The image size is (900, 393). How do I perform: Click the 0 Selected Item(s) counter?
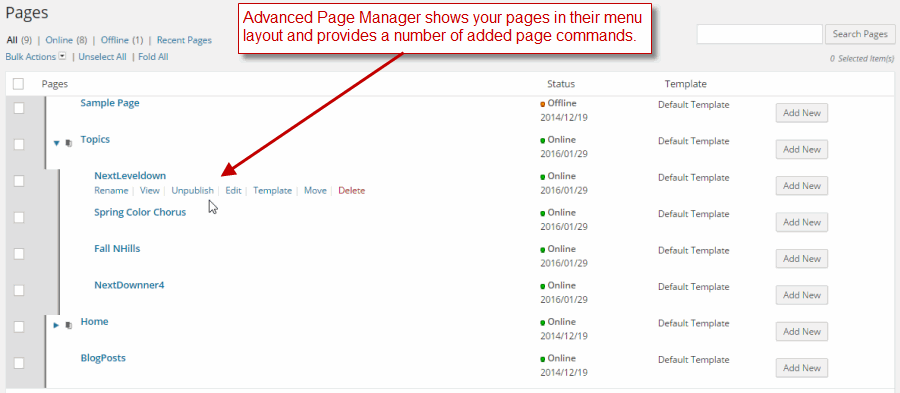point(862,59)
